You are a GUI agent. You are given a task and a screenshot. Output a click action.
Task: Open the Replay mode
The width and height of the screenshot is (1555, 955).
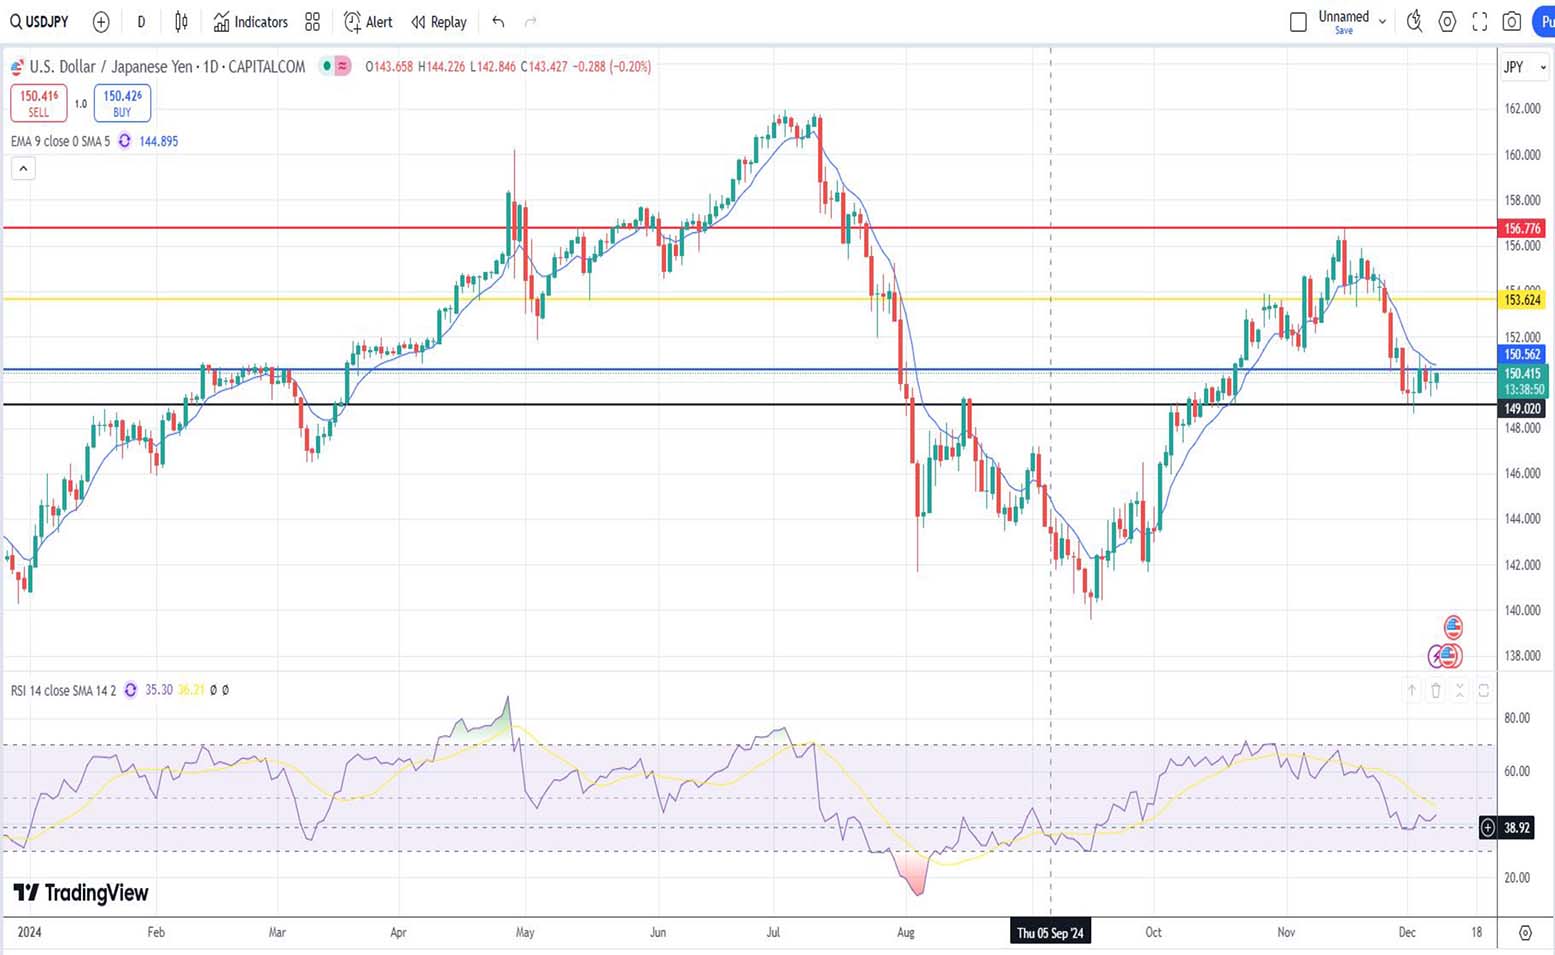click(x=438, y=22)
